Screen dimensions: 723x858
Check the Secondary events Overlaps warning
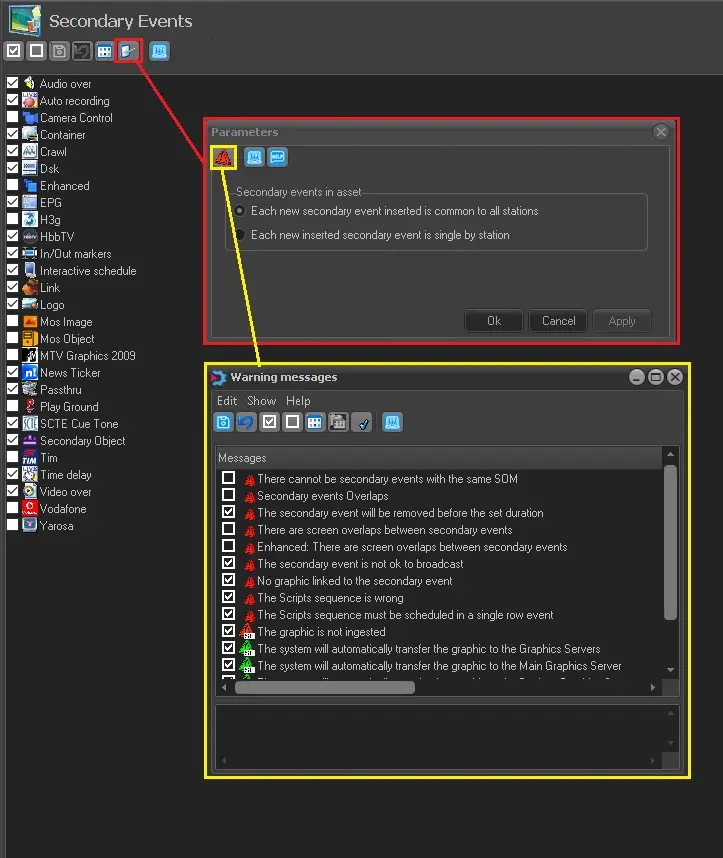pos(229,496)
